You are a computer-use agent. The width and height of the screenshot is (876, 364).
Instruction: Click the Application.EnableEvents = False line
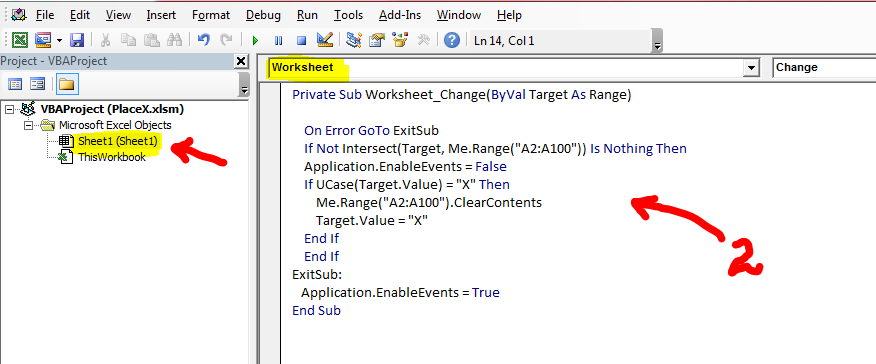tap(406, 166)
